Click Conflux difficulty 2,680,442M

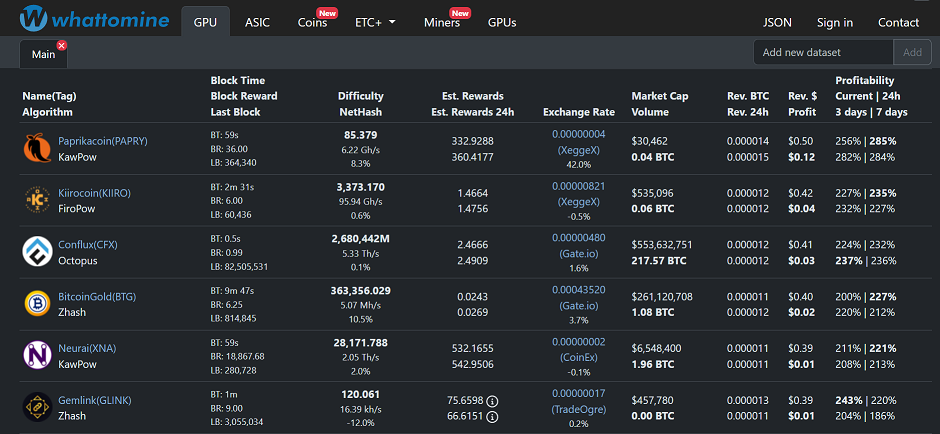[x=360, y=239]
